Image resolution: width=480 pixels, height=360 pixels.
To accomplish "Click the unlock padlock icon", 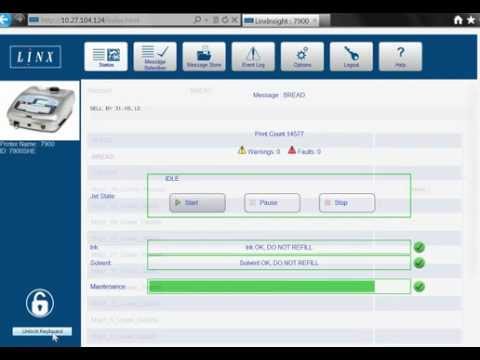I will [x=40, y=303].
